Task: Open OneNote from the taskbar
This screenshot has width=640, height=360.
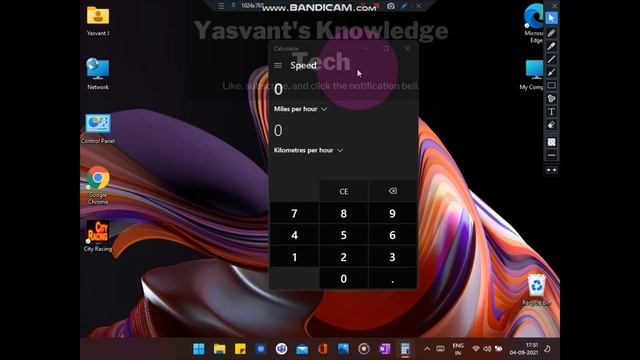Action: pyautogui.click(x=384, y=349)
